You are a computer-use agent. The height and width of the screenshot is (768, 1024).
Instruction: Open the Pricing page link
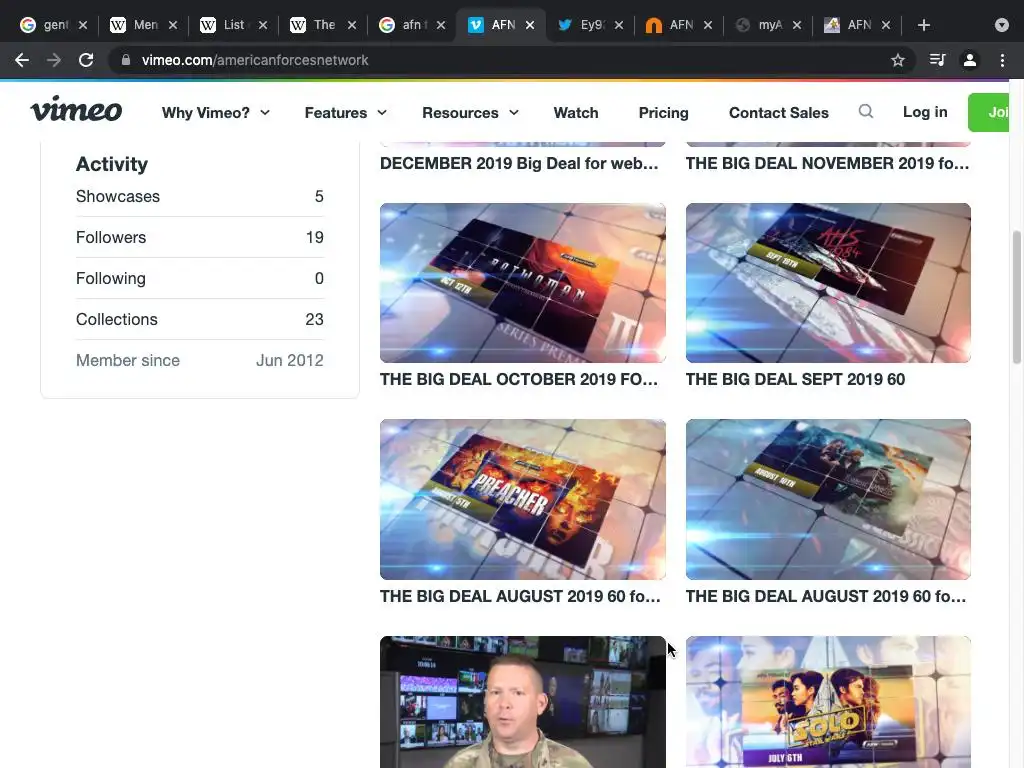pos(663,113)
